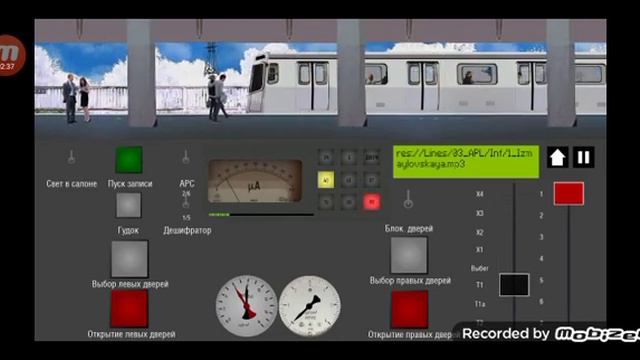
Task: Click the pressure gauge with red needles
Action: tap(247, 306)
